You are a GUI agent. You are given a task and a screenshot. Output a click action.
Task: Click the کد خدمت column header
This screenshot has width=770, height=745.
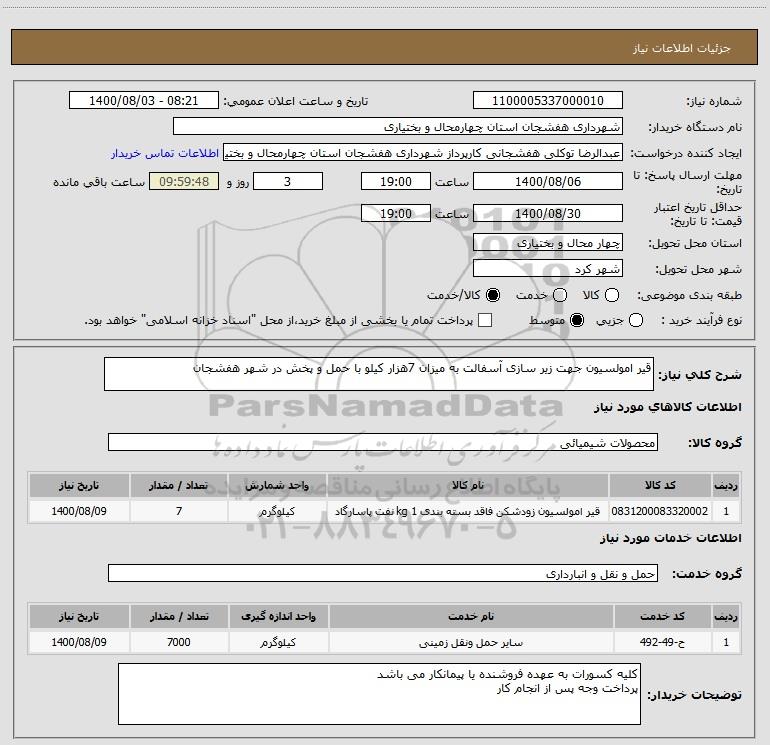[662, 616]
